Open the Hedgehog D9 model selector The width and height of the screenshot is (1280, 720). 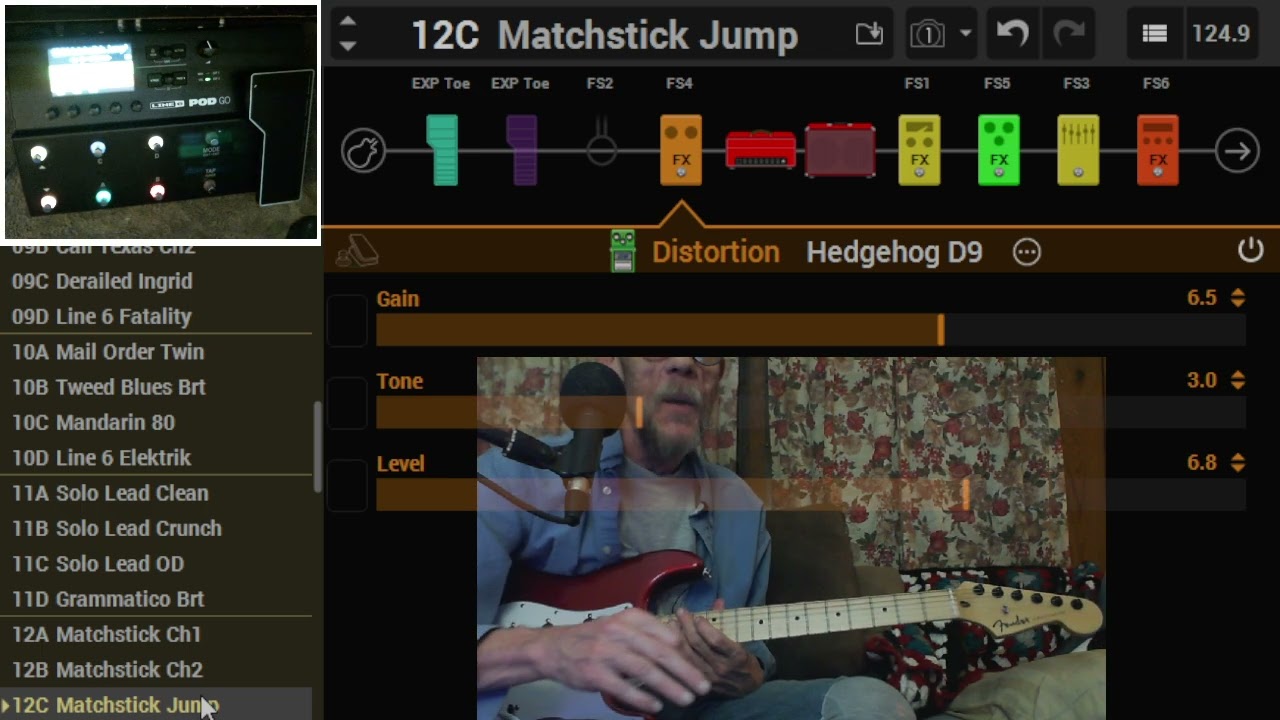pyautogui.click(x=894, y=252)
